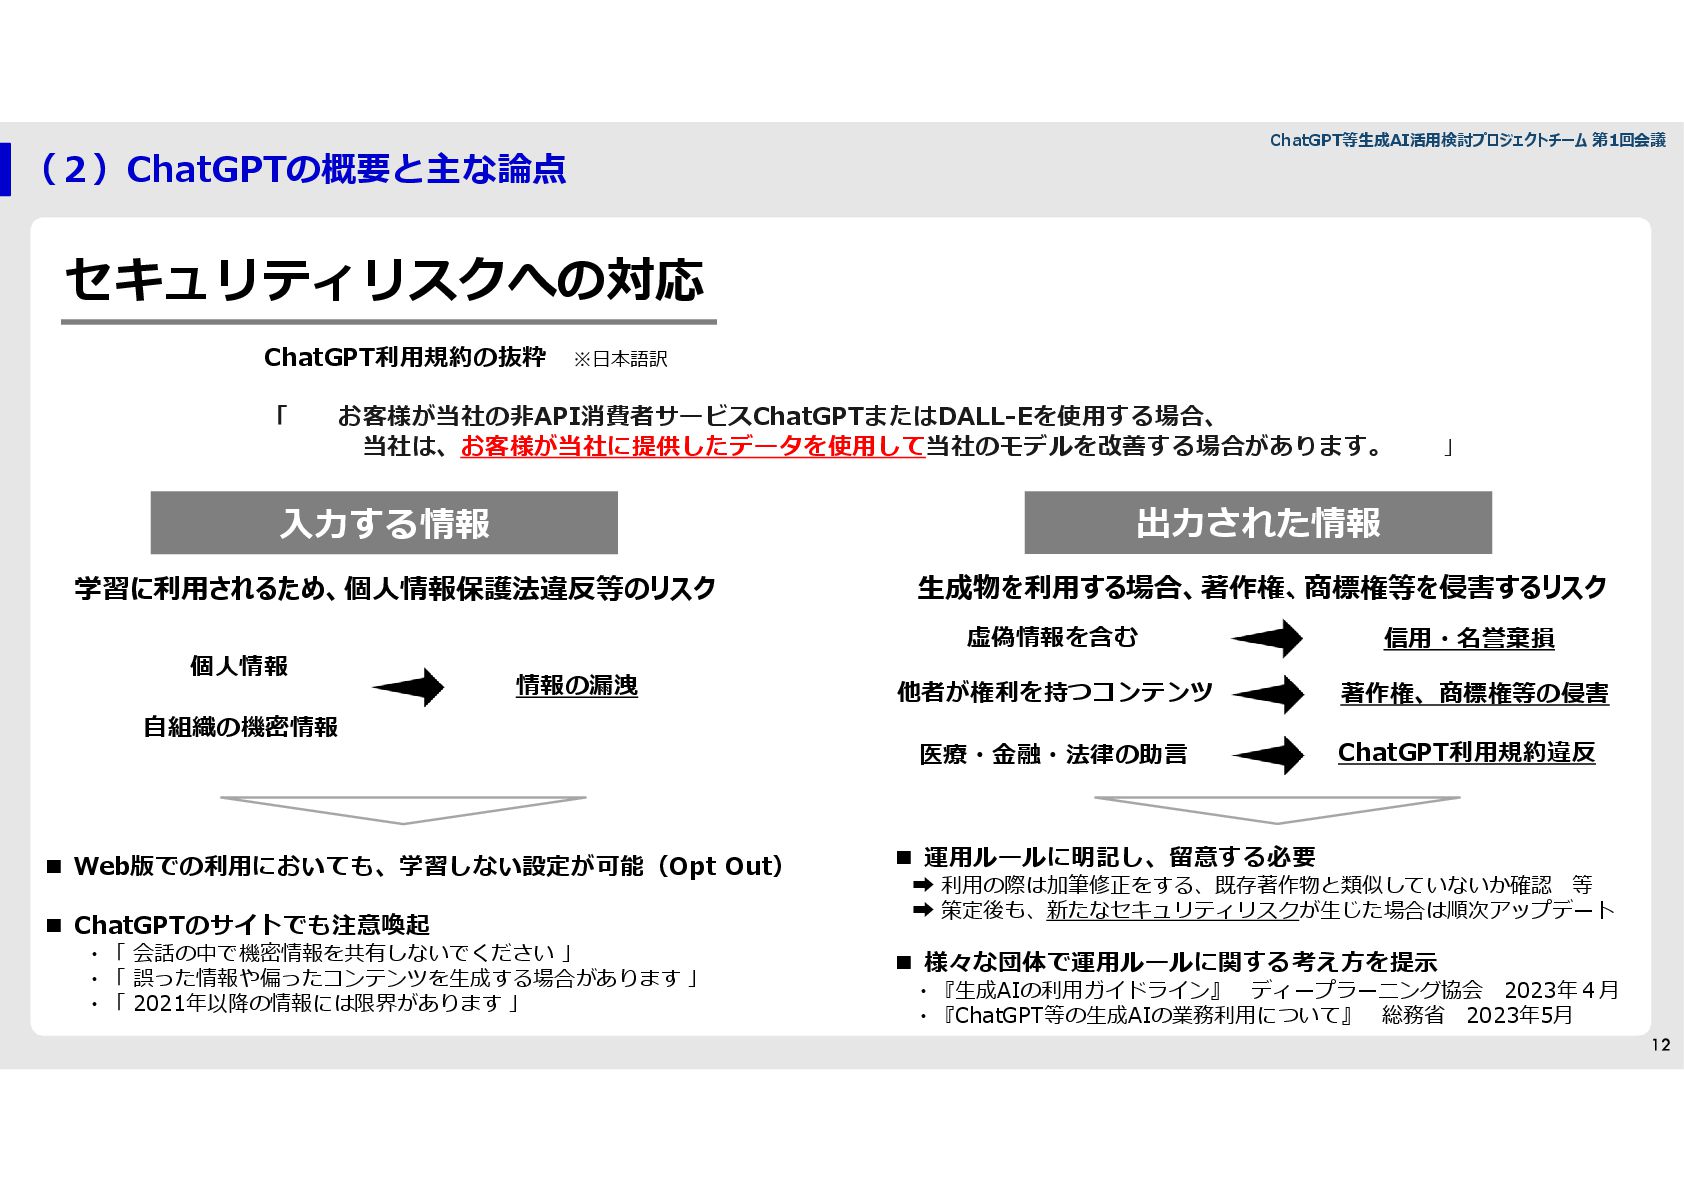Click the text '医療・金融・法律の助言'
The image size is (1684, 1191).
1053,754
